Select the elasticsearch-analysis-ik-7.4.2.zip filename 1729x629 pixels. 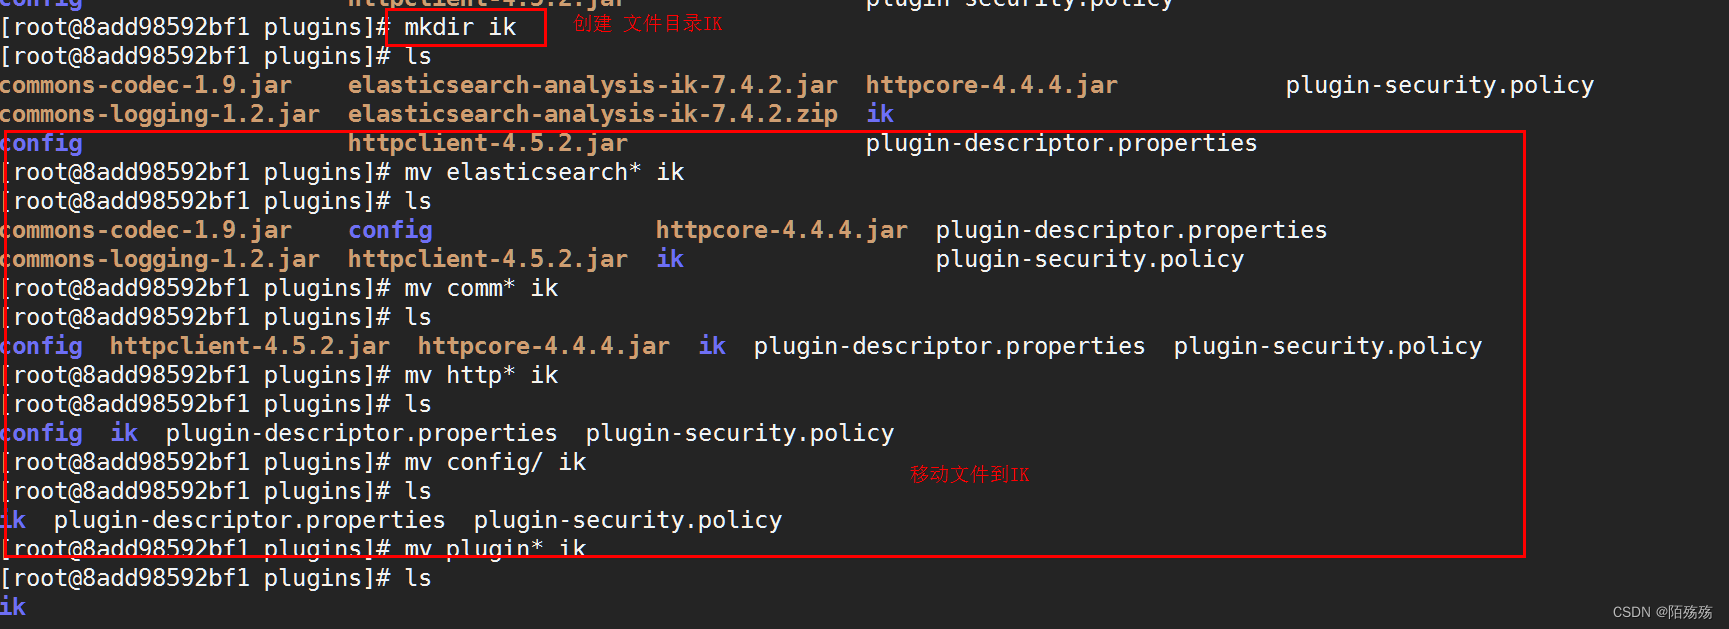click(x=592, y=114)
